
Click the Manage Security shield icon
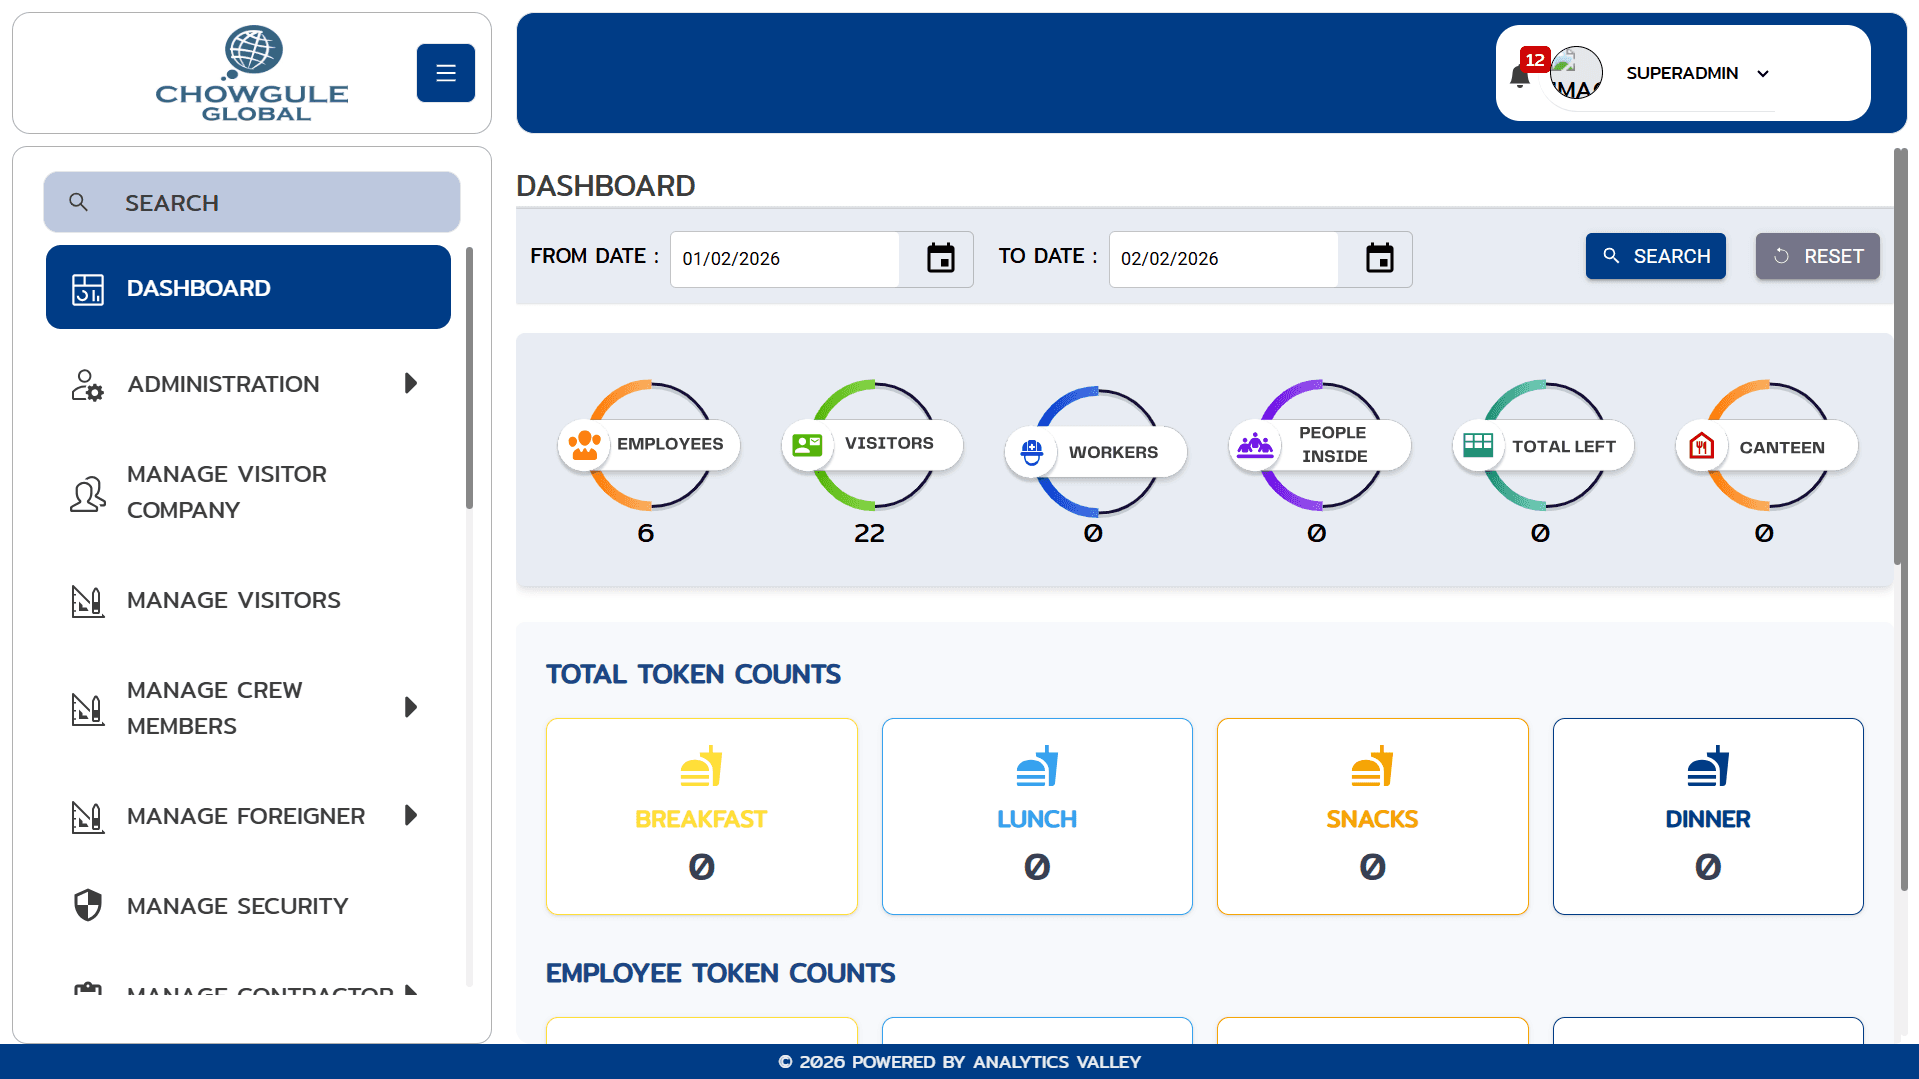88,905
